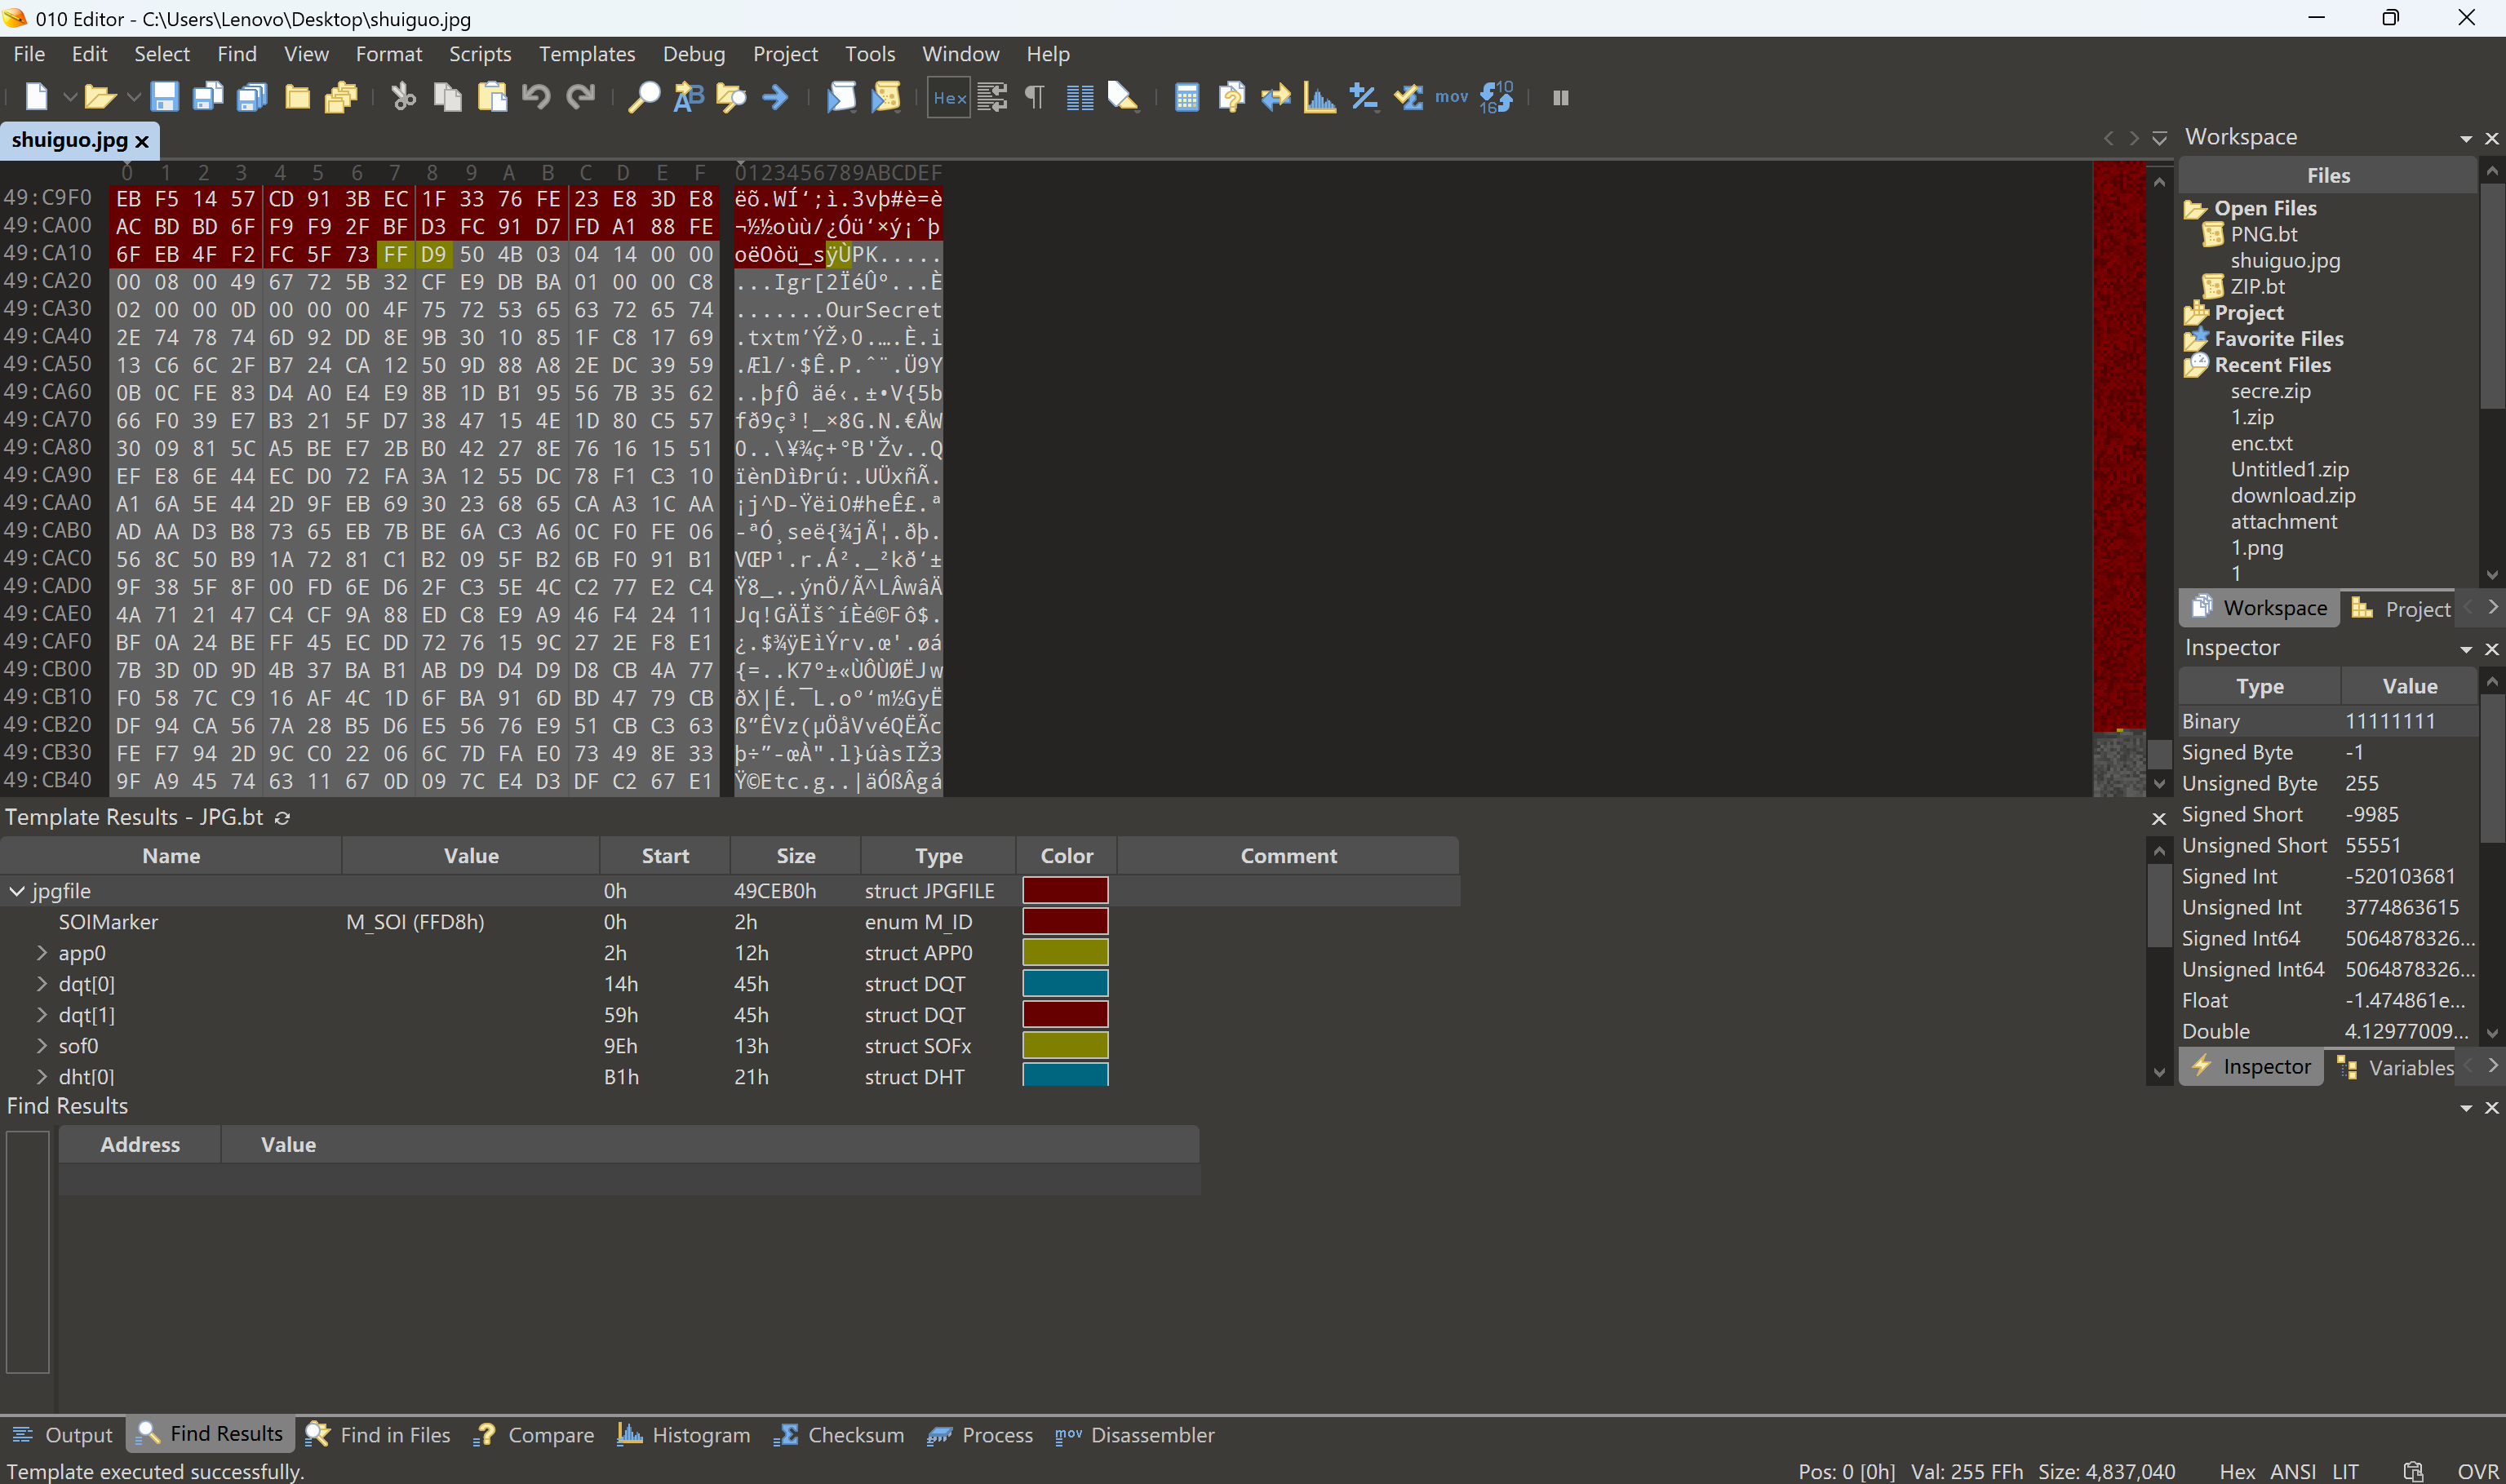Open the Templates menu
The image size is (2506, 1484).
pos(586,54)
